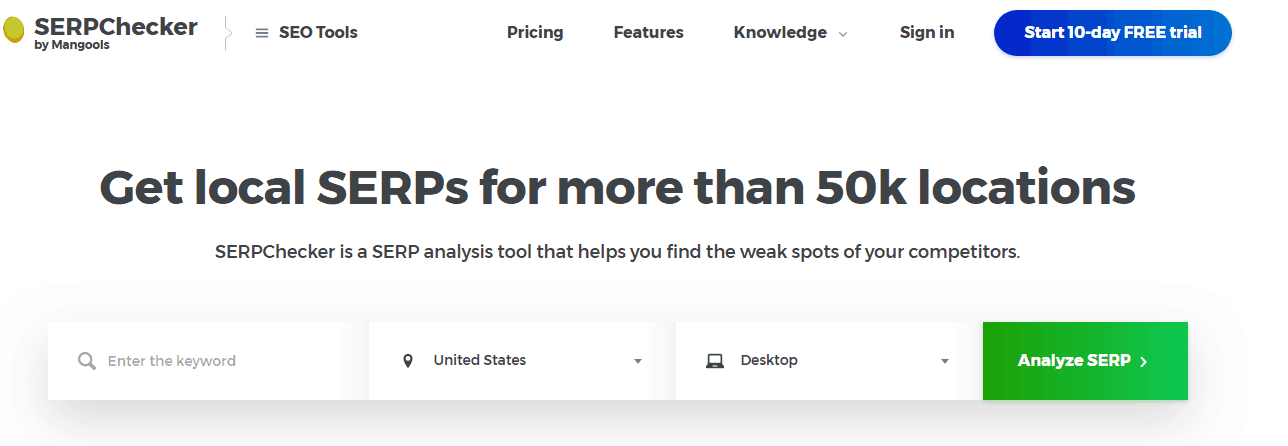The height and width of the screenshot is (446, 1288).
Task: Focus the Enter the keyword field
Action: pos(208,361)
